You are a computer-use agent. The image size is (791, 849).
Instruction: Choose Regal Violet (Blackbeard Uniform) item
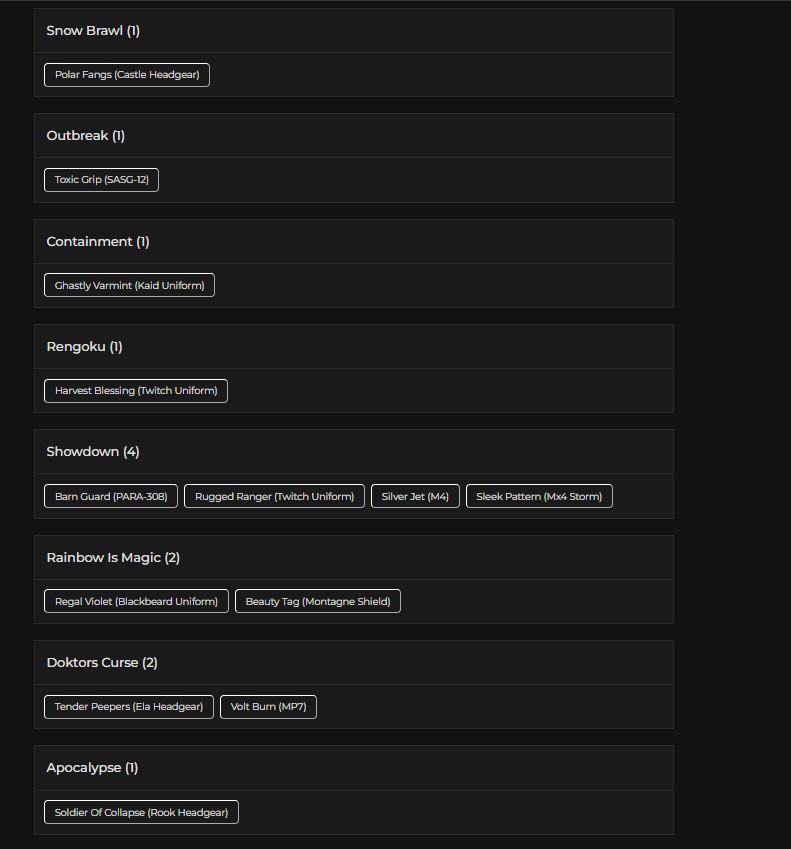pos(136,601)
